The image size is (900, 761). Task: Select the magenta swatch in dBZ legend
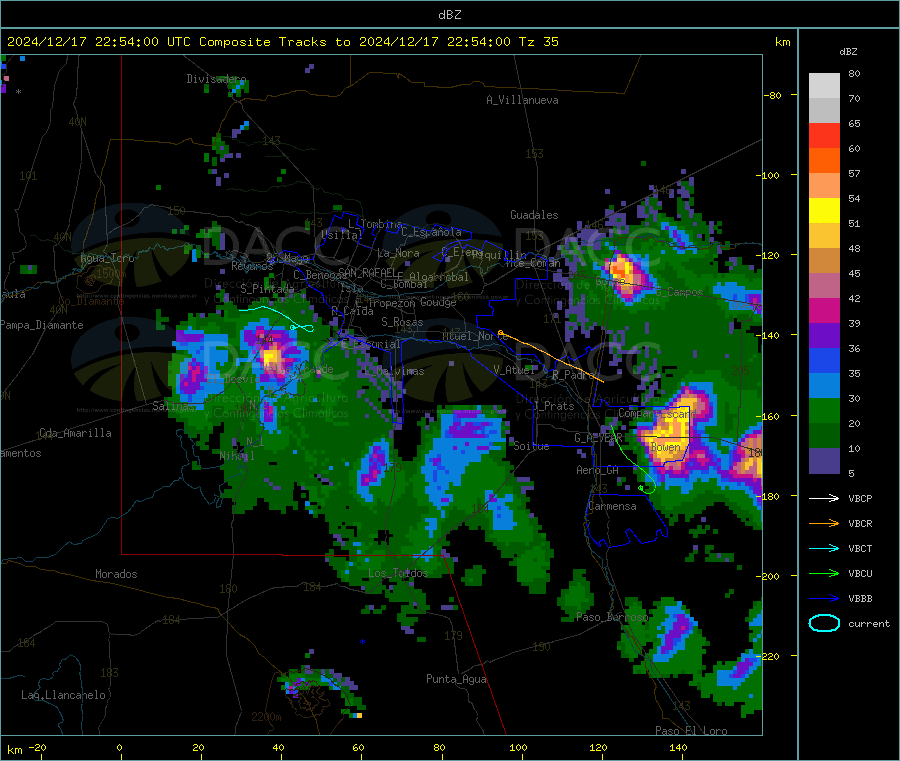coord(824,310)
